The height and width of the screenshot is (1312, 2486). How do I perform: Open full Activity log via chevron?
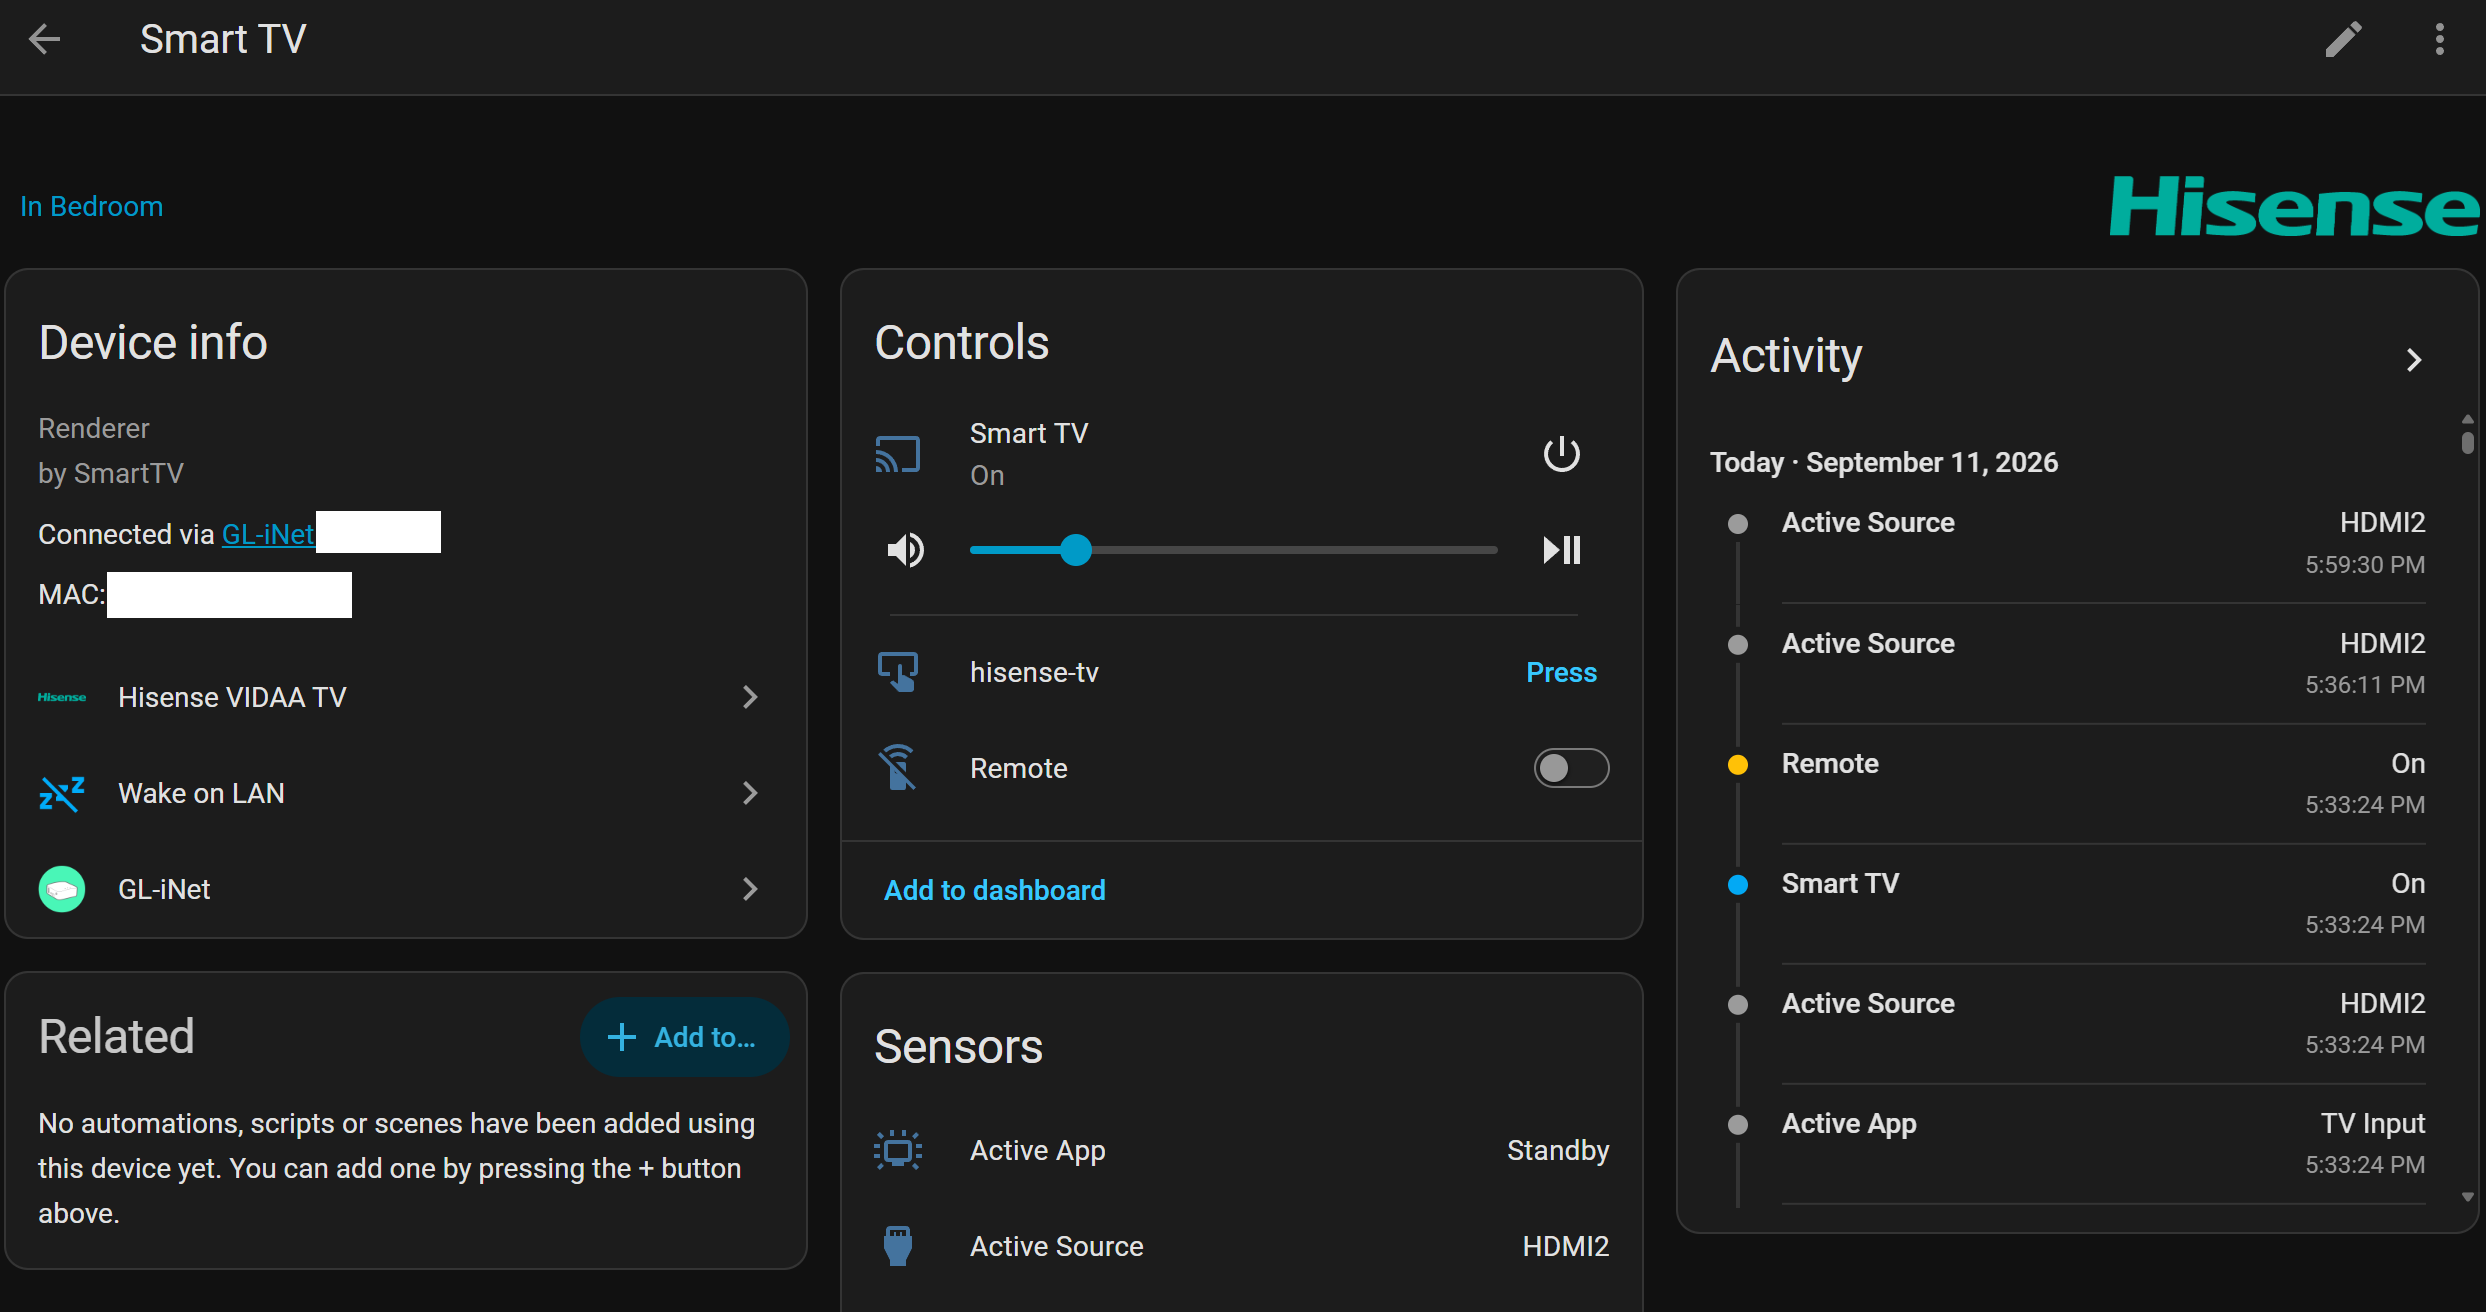2414,360
